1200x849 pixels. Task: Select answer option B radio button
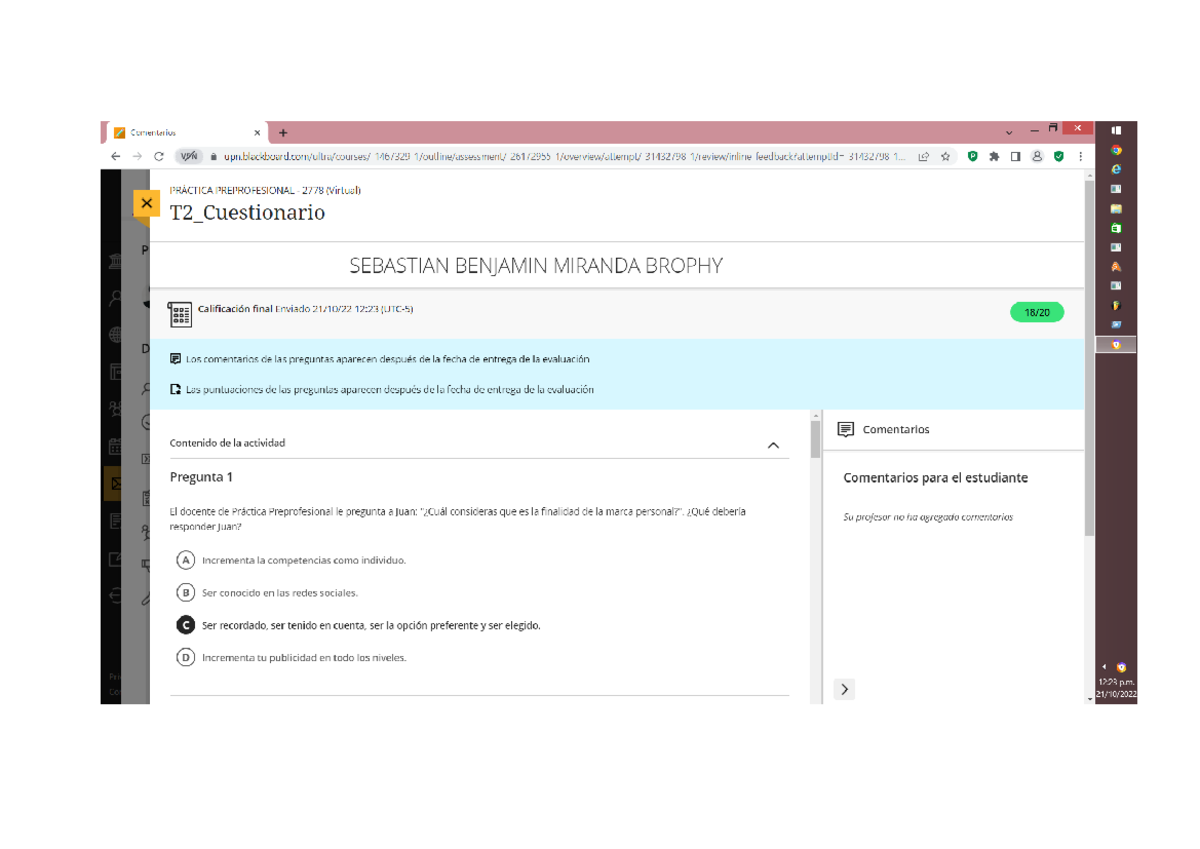pyautogui.click(x=185, y=592)
